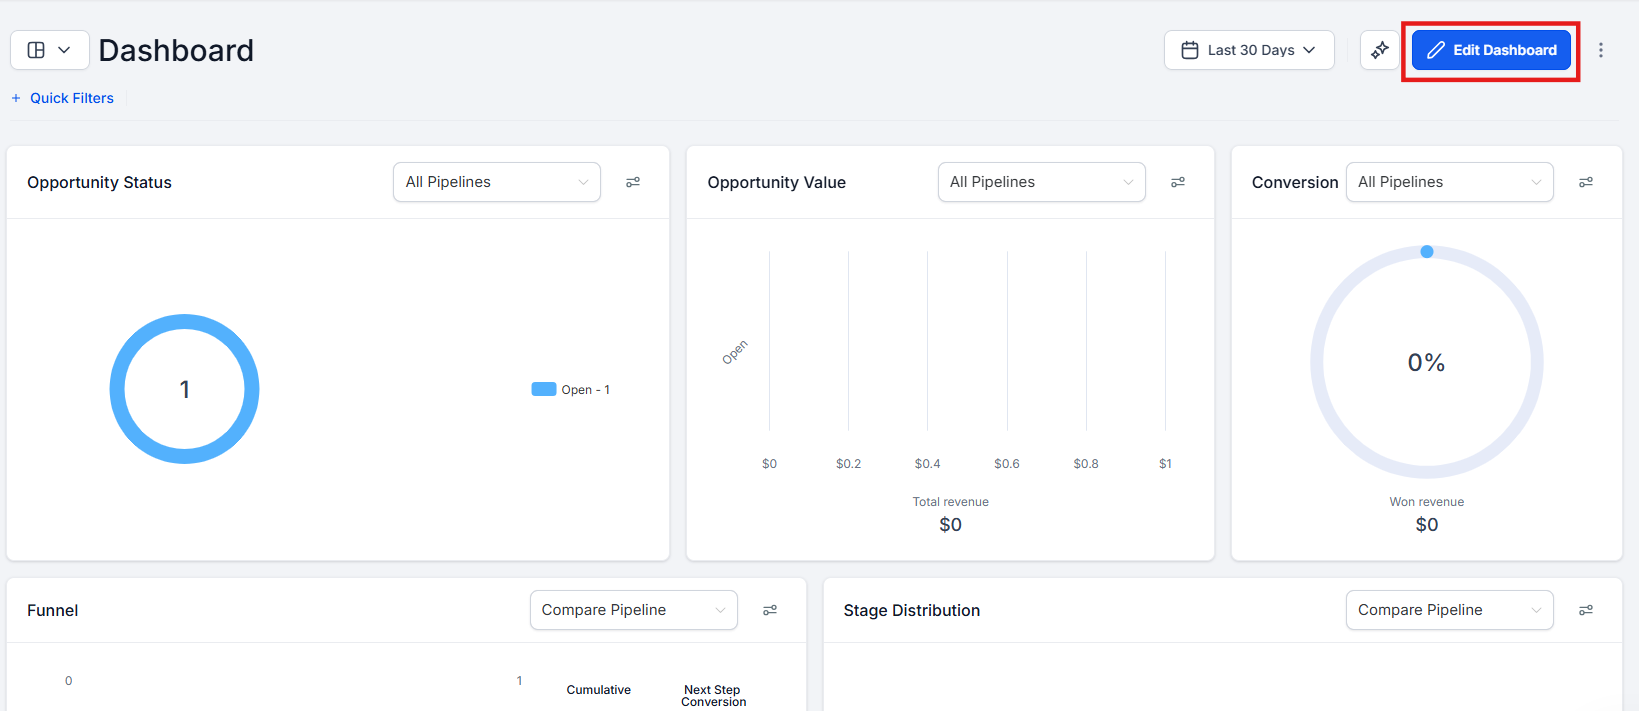1639x711 pixels.
Task: Open Stage Distribution Compare Pipeline dropdown
Action: pos(1449,610)
